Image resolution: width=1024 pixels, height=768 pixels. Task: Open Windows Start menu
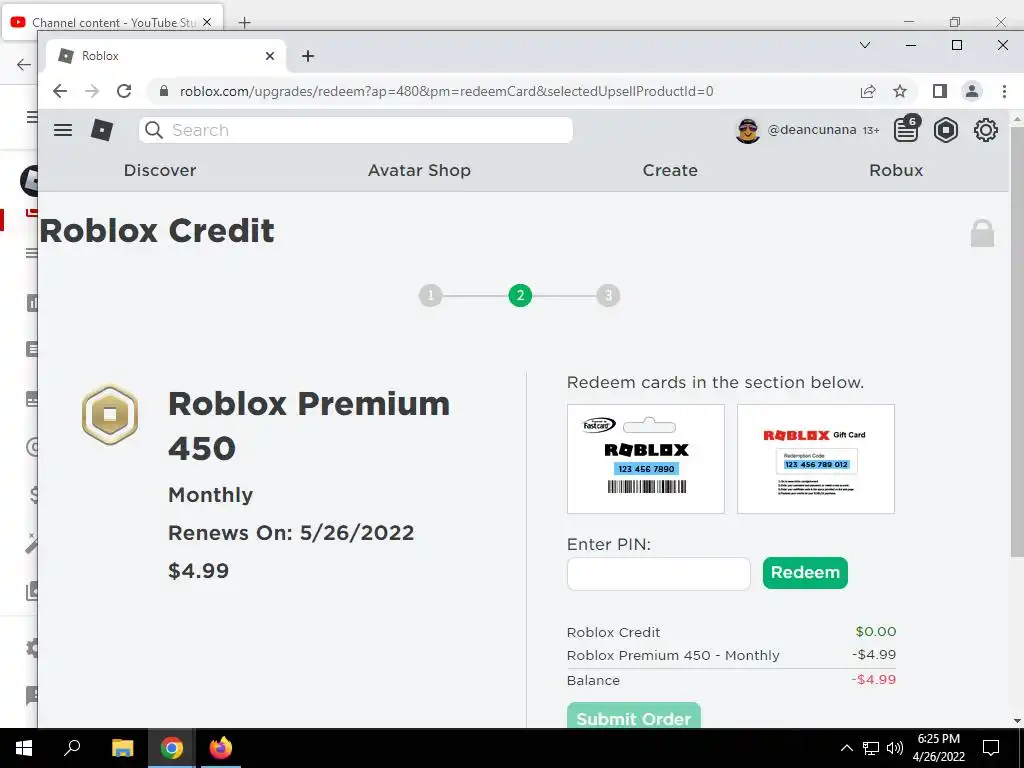pos(24,748)
